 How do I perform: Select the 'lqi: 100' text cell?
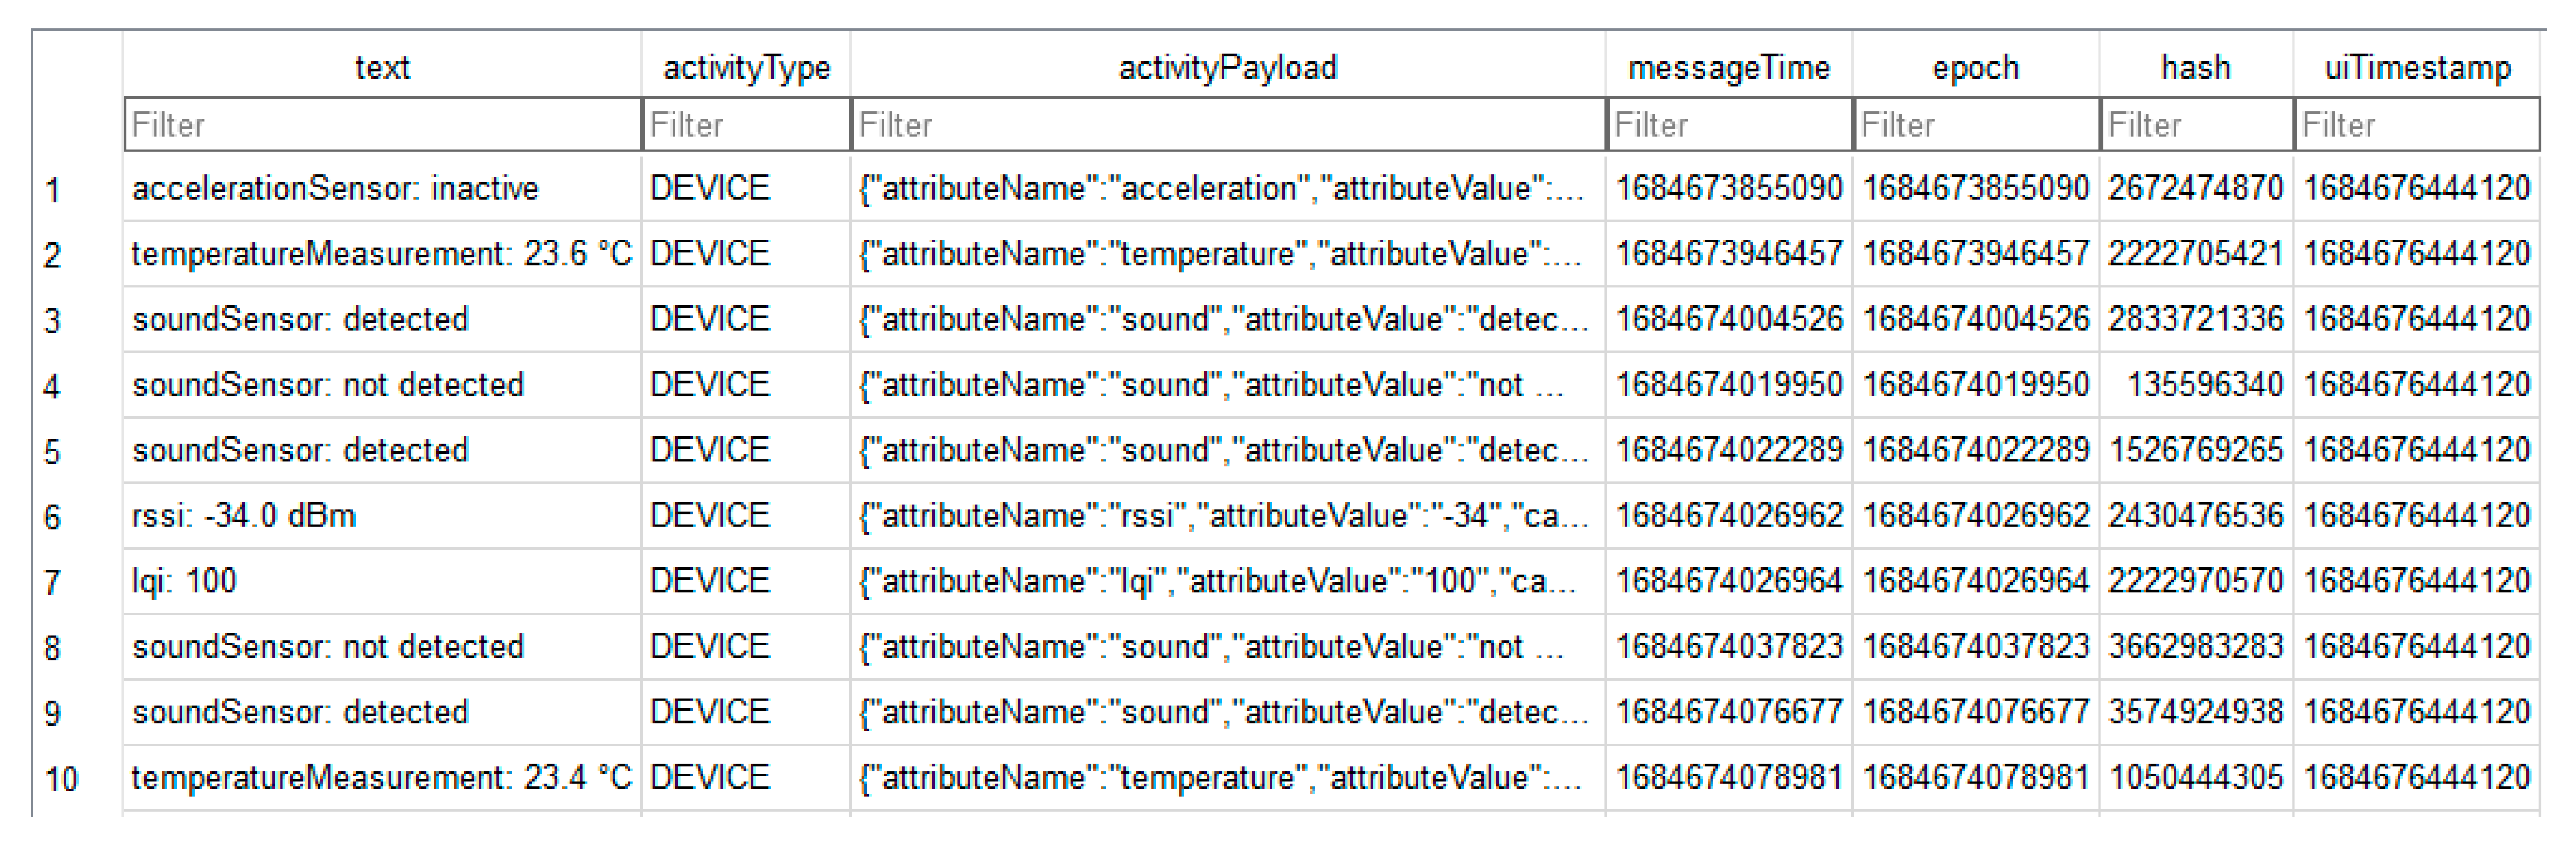tap(185, 581)
